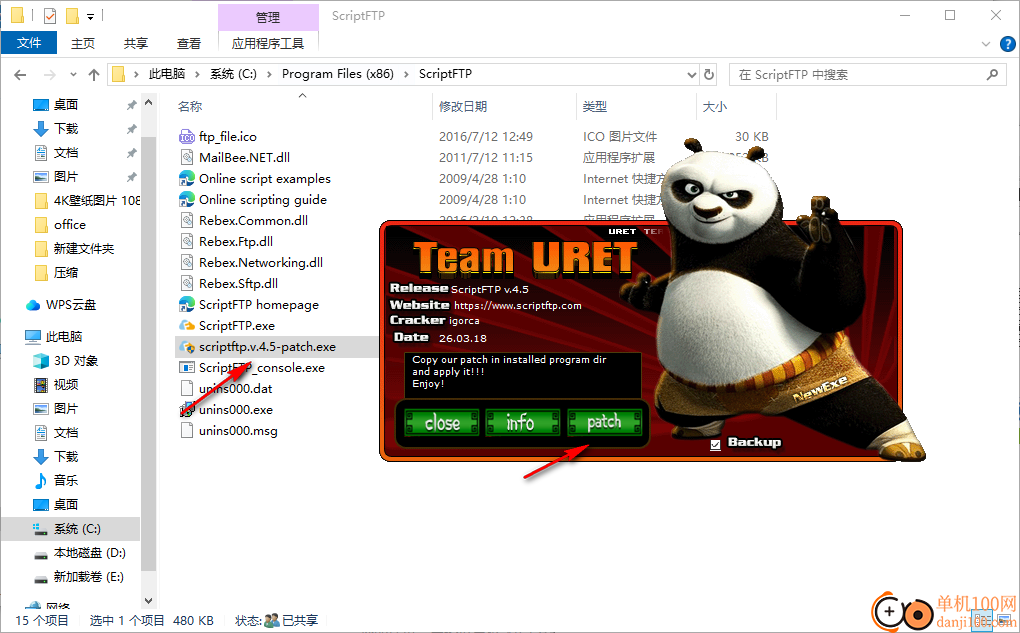Viewport: 1020px width, 633px height.
Task: Select Online scripting guide shortcut icon
Action: point(187,199)
